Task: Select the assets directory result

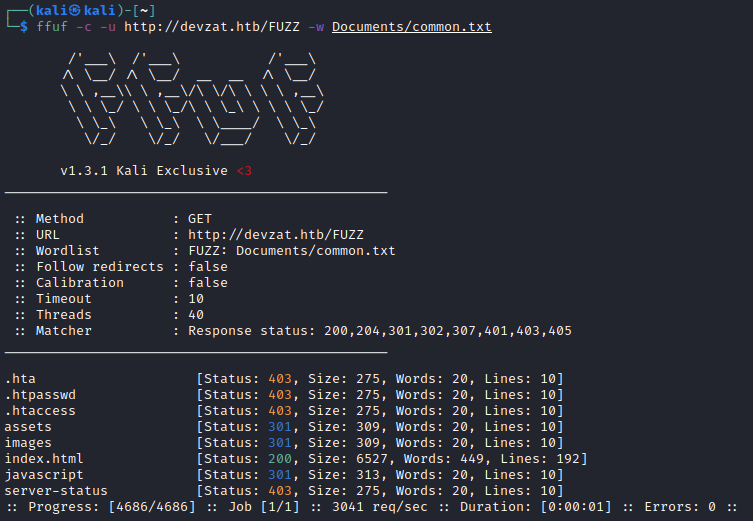Action: click(28, 427)
